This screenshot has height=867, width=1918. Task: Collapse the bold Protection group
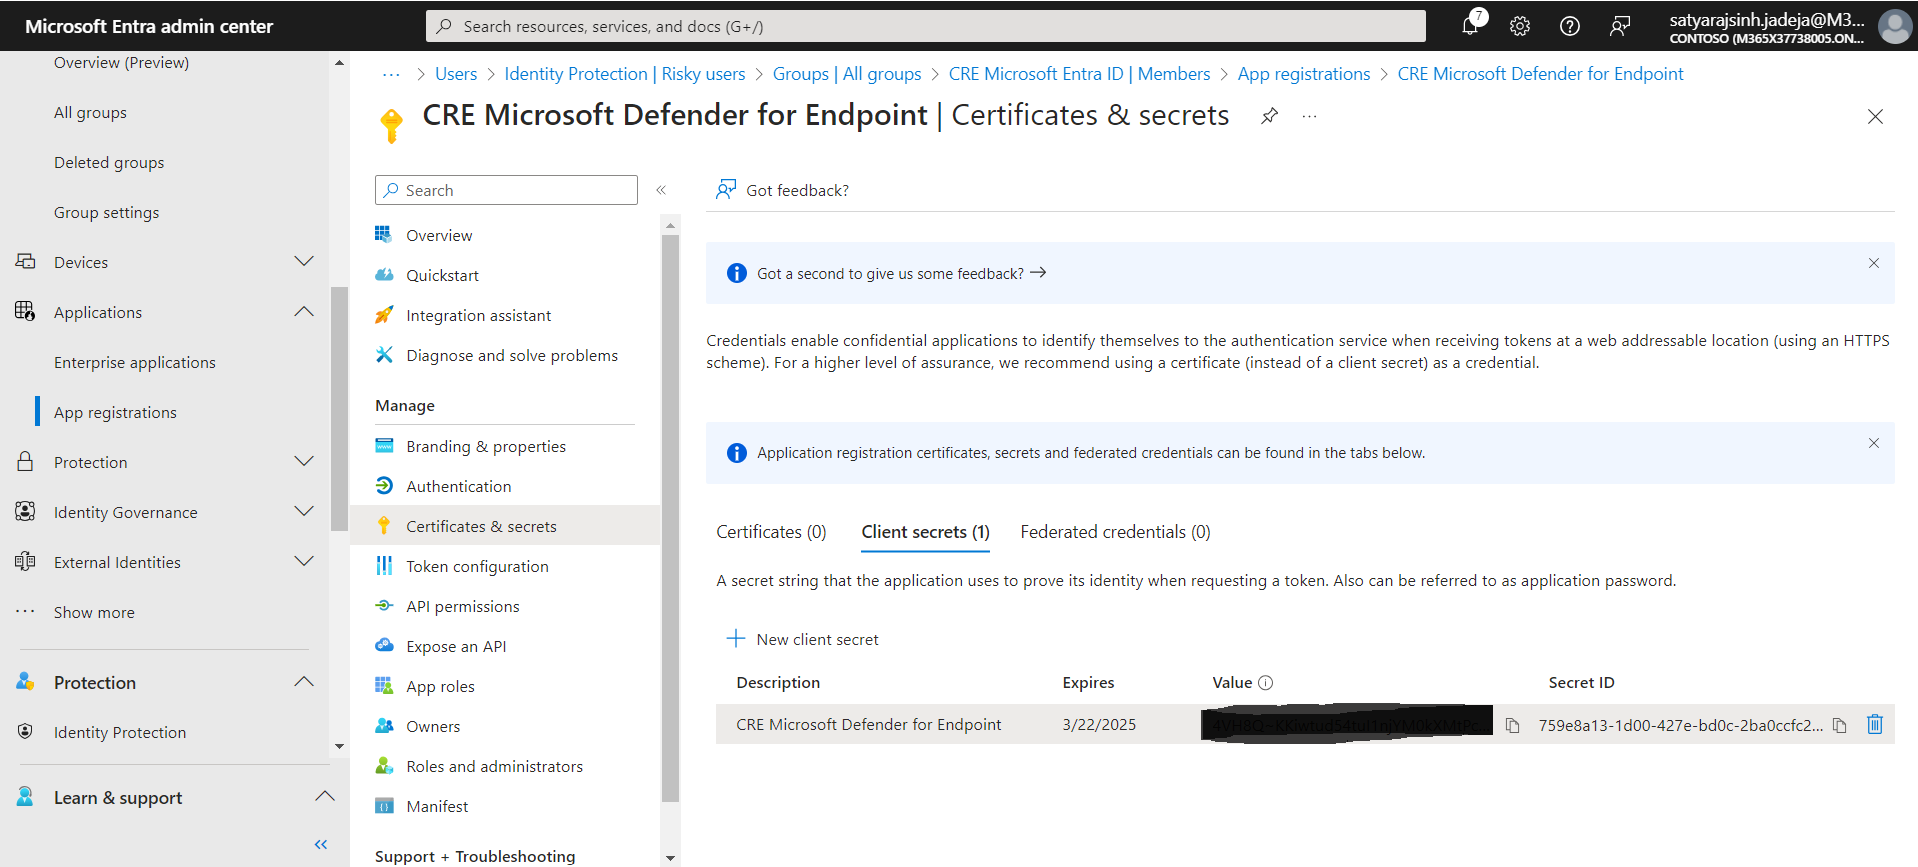coord(304,682)
